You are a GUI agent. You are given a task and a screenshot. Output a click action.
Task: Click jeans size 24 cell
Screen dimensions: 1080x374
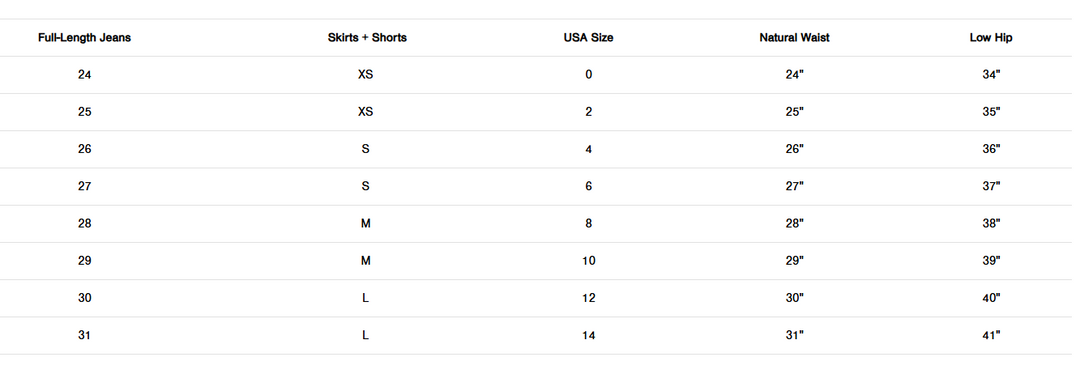coord(84,75)
